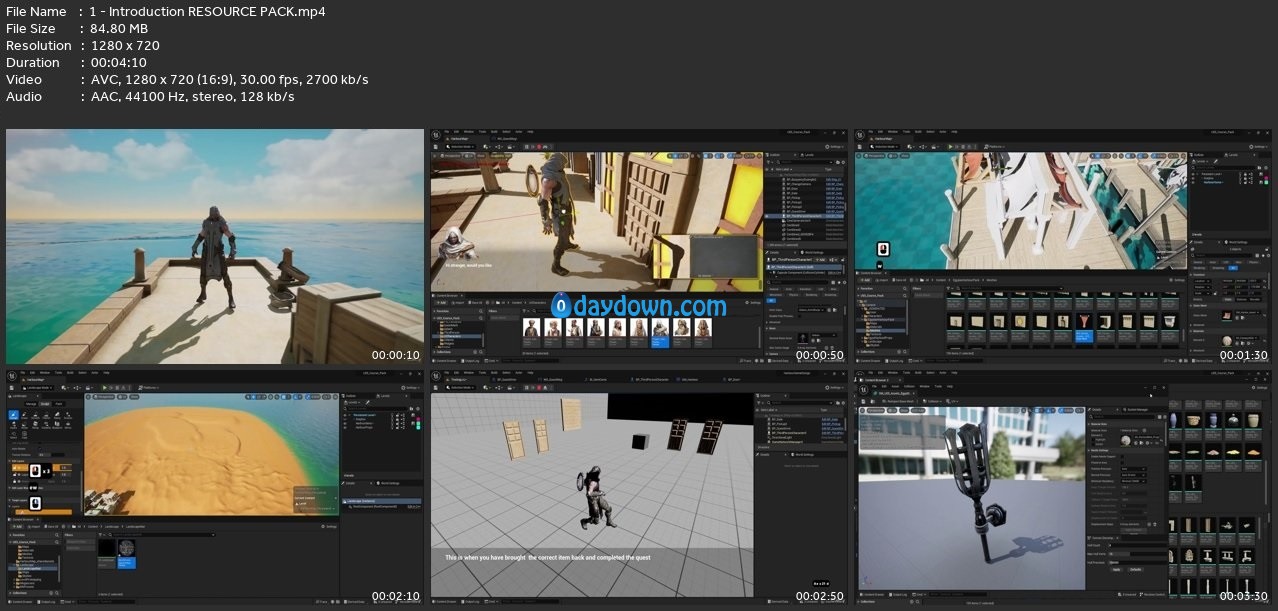Select the highlighted Outliner row in 00:00:50 frame
Viewport: 1278px width, 611px height.
[806, 216]
